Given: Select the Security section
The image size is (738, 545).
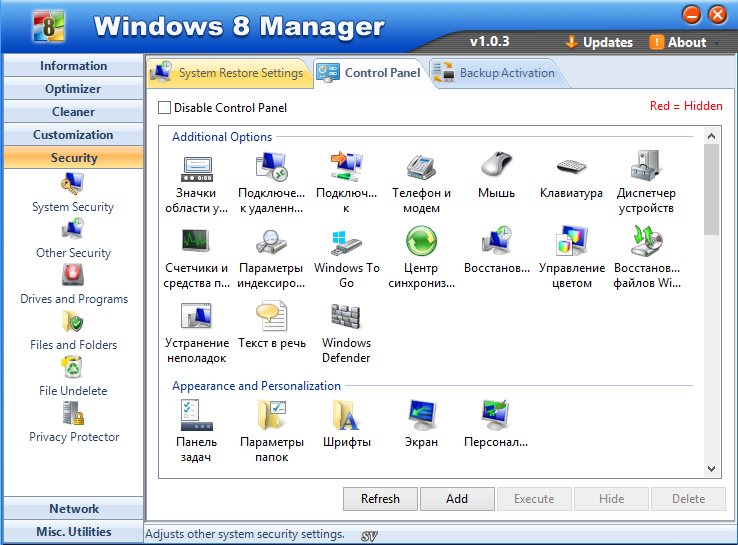Looking at the screenshot, I should click(x=73, y=158).
